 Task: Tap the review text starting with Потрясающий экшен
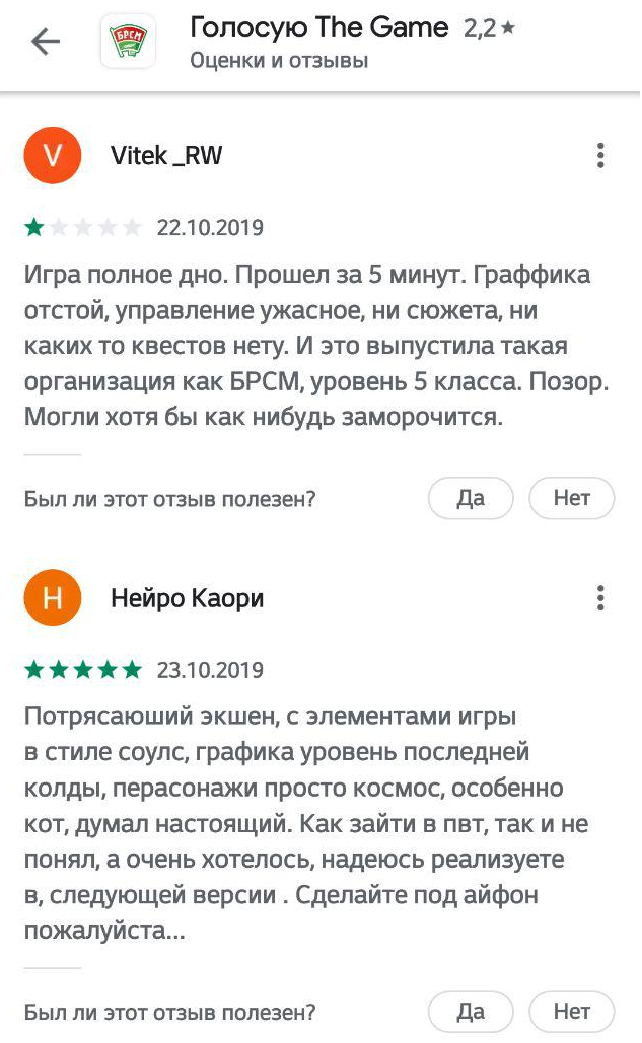(305, 824)
